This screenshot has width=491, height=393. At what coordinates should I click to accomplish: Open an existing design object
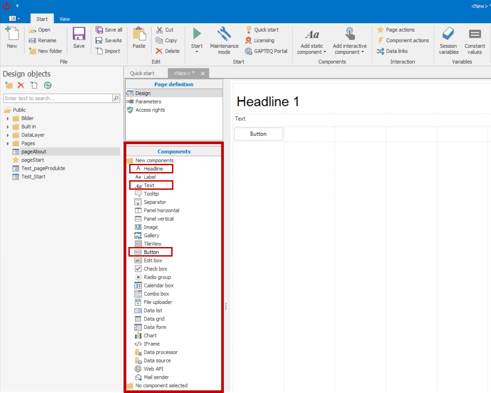tap(40, 30)
